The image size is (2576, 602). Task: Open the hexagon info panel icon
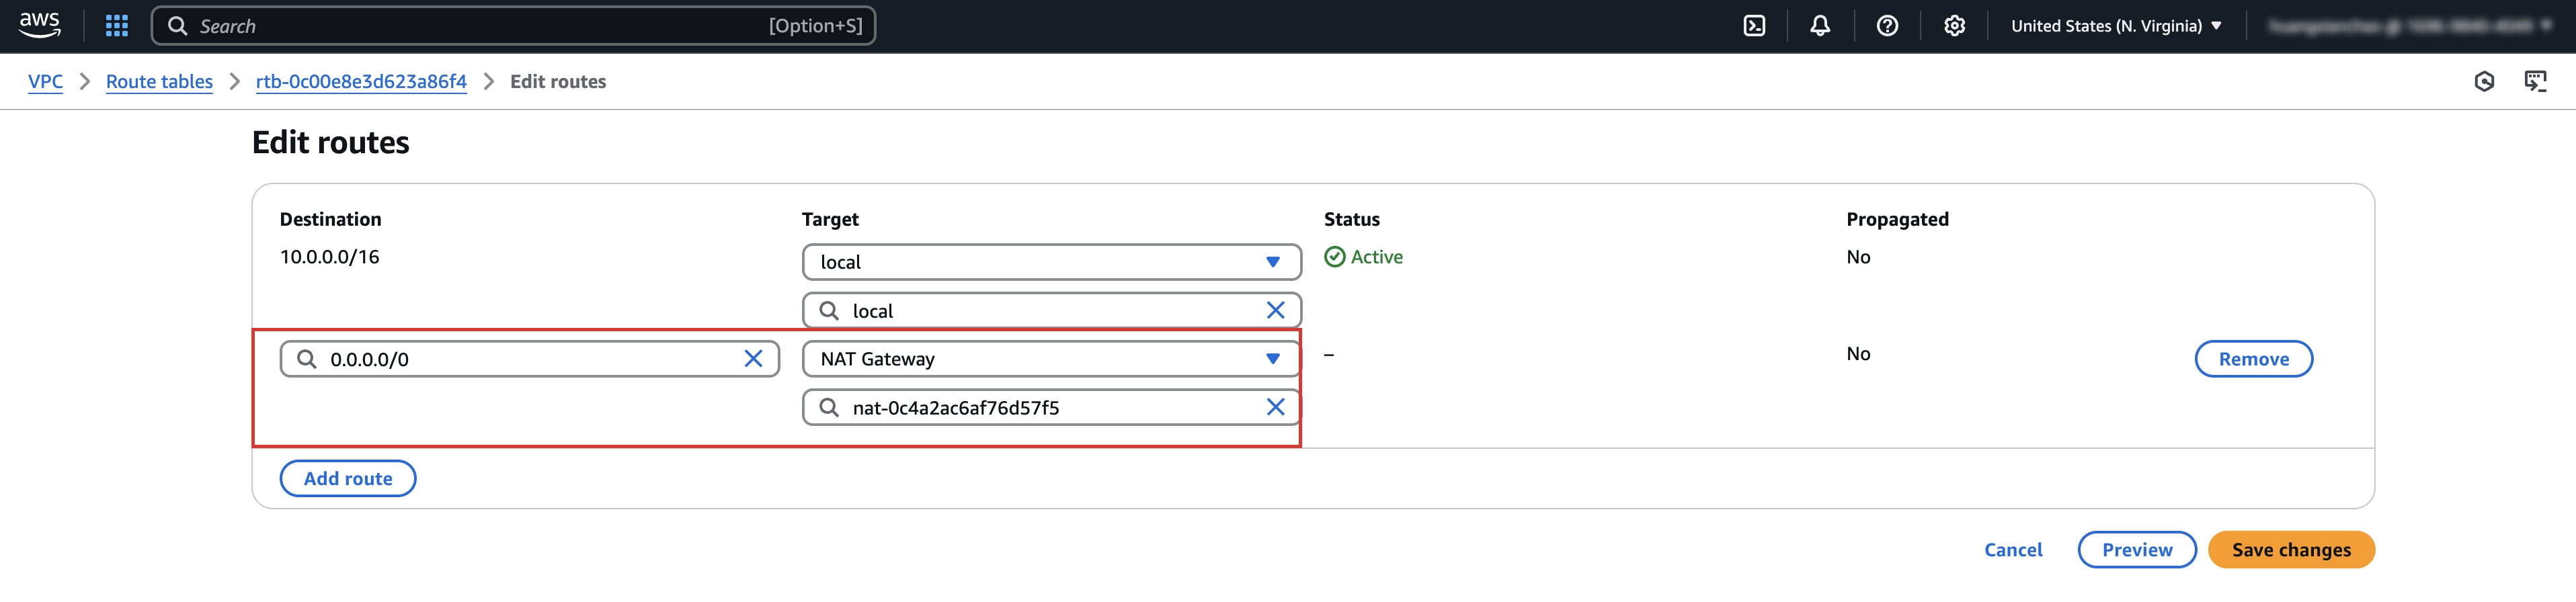click(x=2484, y=82)
